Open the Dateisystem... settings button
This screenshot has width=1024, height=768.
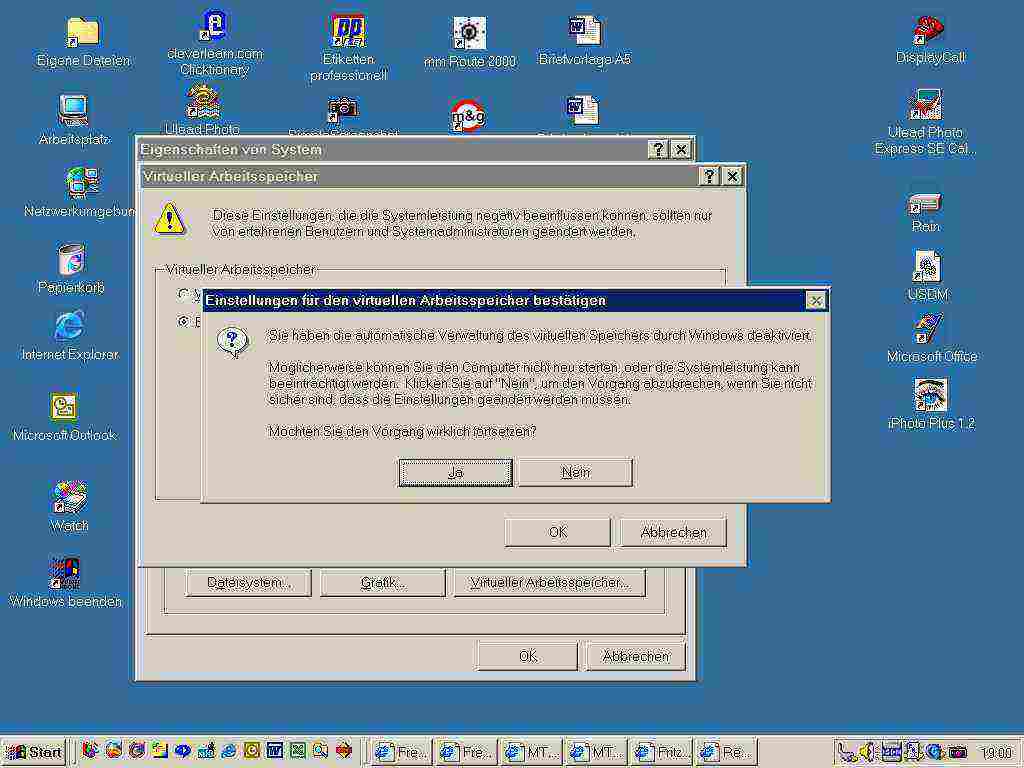(249, 583)
